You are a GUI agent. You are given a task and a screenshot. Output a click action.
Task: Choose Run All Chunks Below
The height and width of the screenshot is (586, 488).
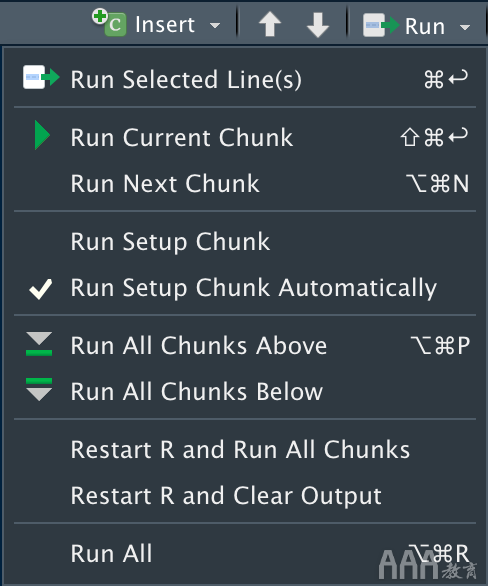pyautogui.click(x=245, y=391)
